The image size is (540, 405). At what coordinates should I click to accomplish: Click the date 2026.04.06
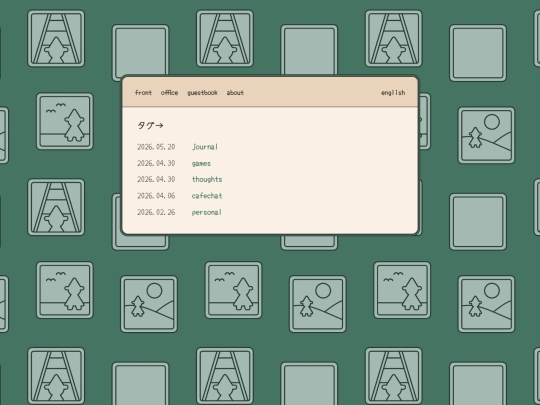click(156, 196)
